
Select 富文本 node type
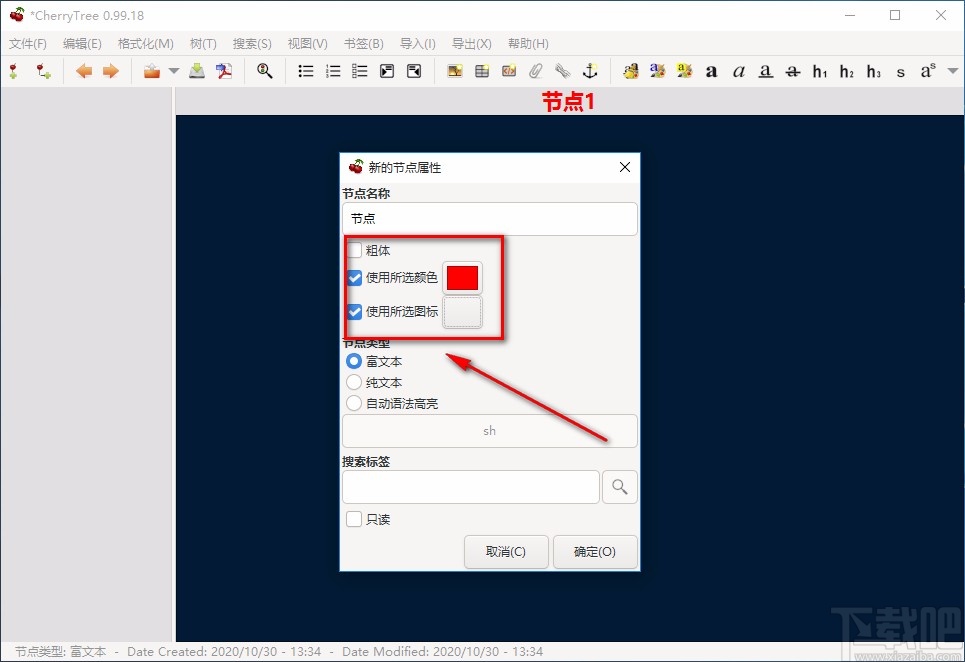[354, 361]
